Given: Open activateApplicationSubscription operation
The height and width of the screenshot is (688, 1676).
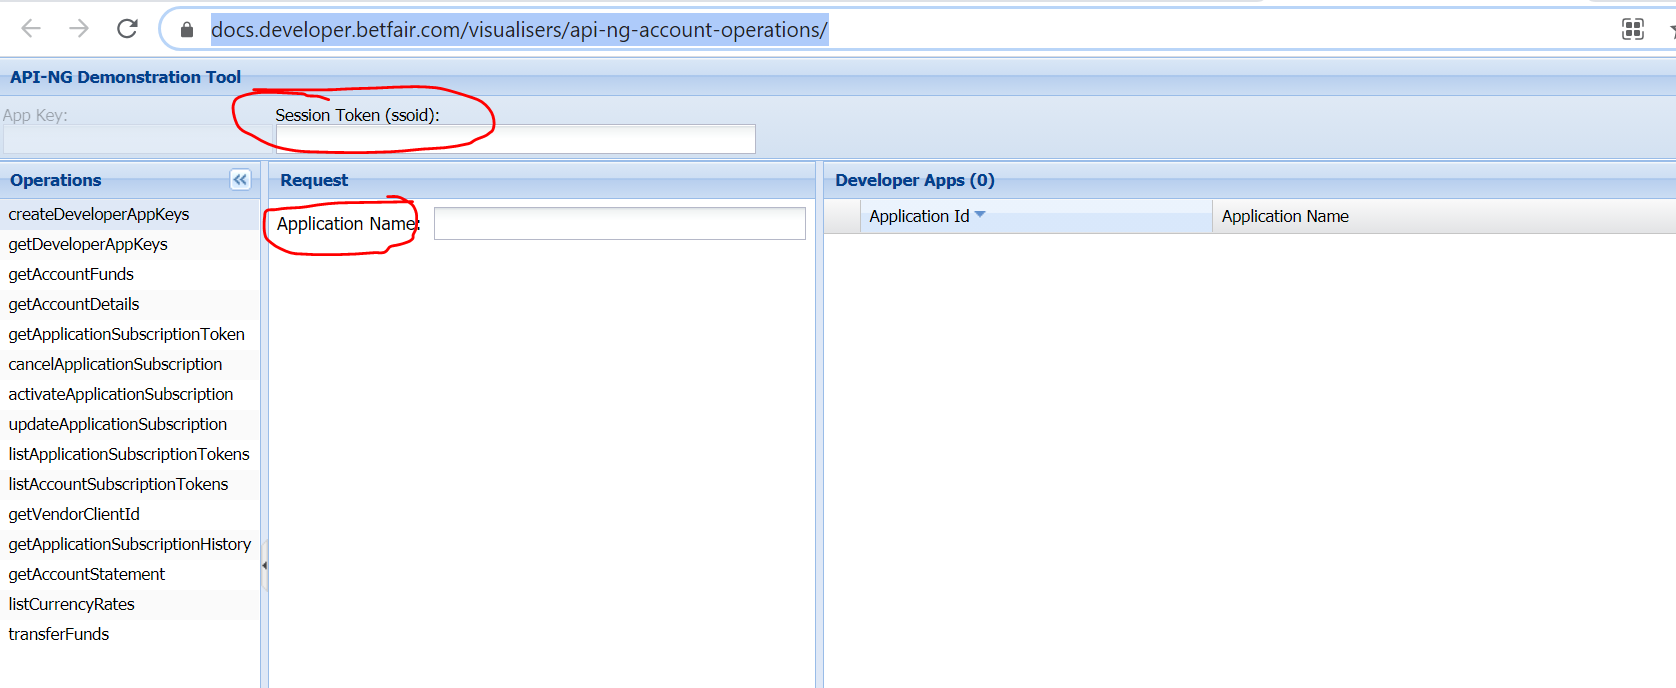Looking at the screenshot, I should (130, 394).
